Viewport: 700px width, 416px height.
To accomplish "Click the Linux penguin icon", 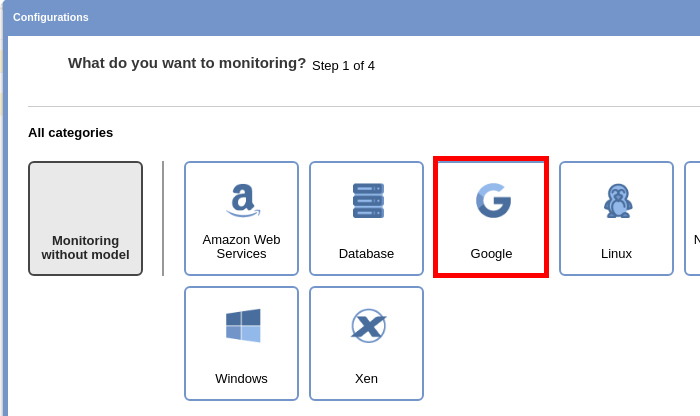I will [x=617, y=201].
